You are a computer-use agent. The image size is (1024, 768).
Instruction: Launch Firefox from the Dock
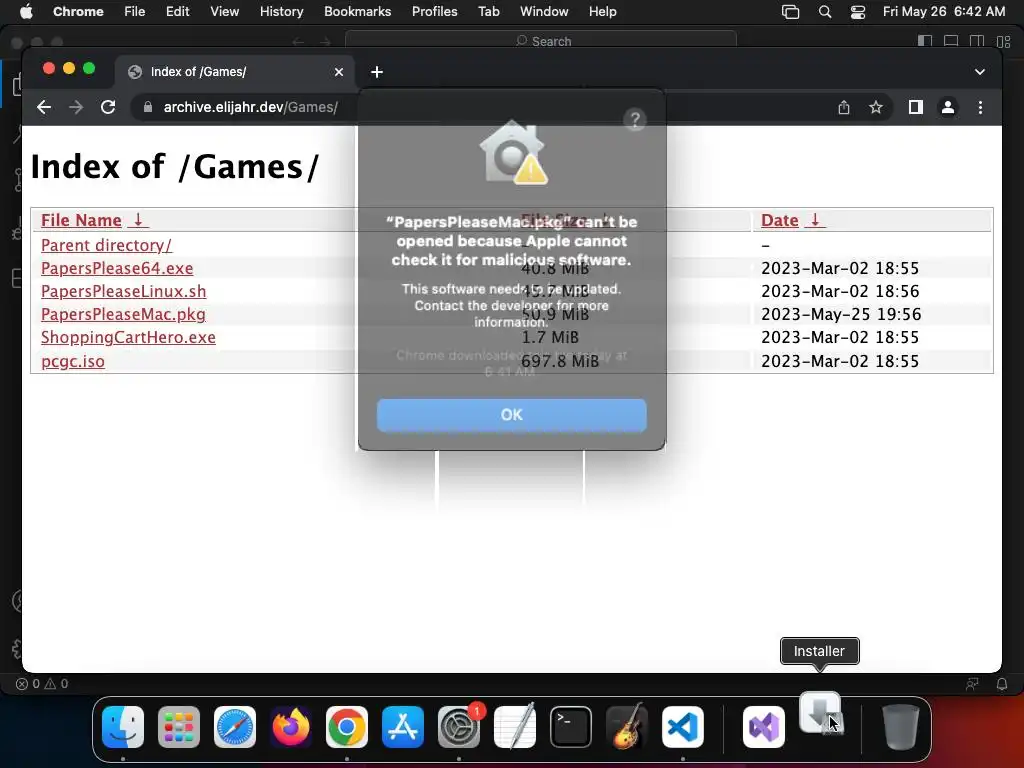291,726
